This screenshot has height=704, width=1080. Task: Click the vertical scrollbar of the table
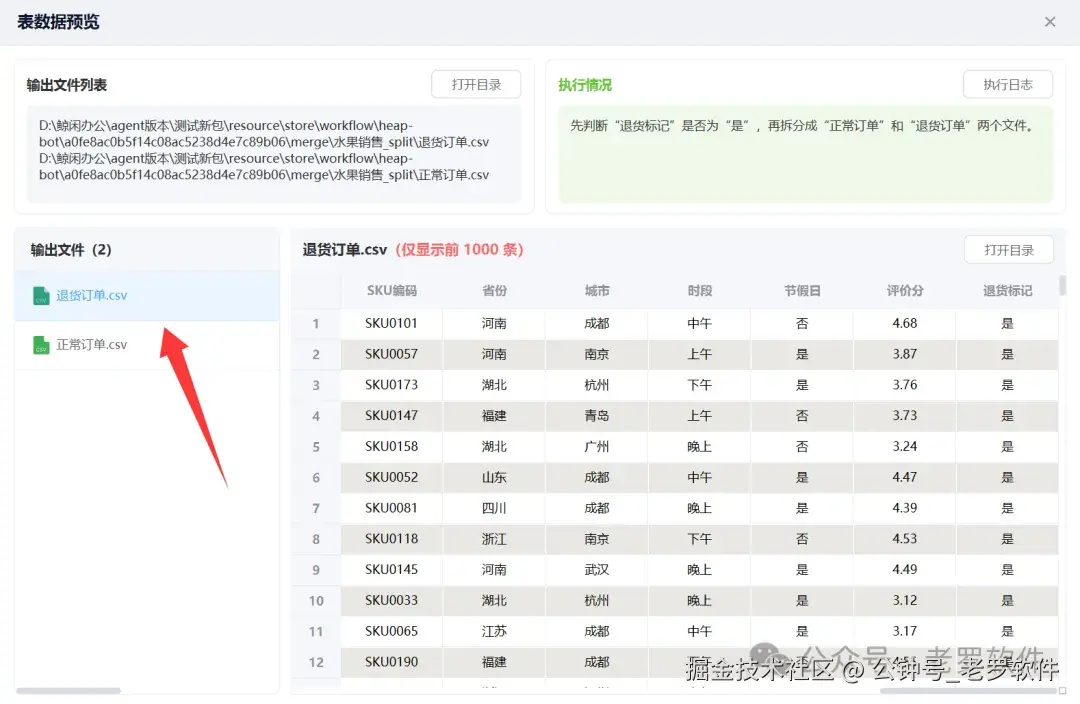point(1063,285)
